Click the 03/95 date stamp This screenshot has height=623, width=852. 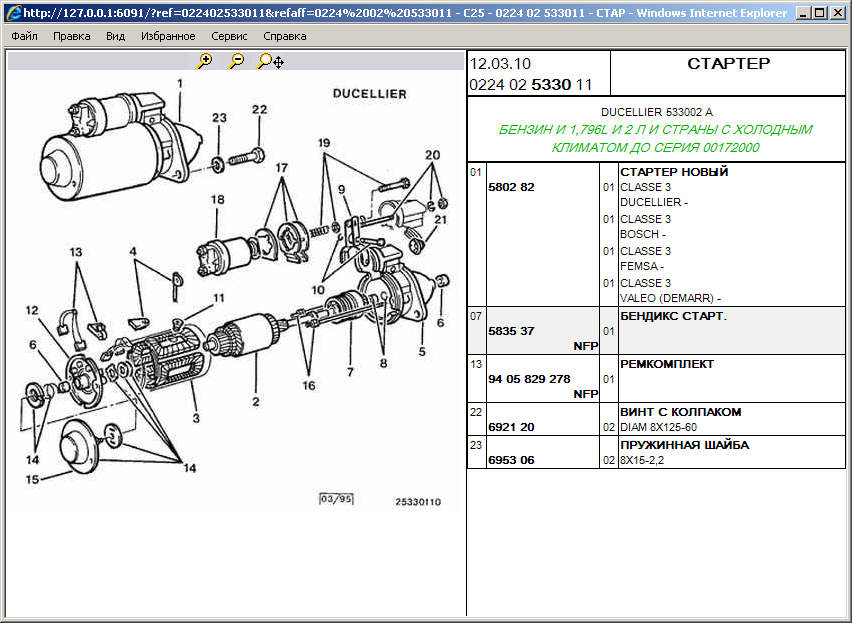336,499
